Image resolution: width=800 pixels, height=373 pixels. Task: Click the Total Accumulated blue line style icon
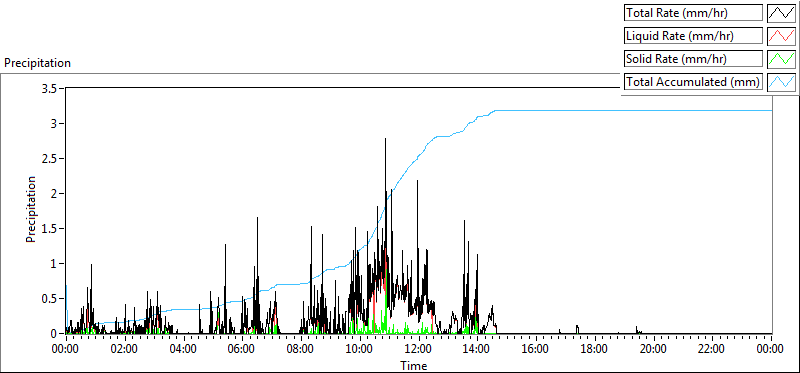[x=782, y=81]
